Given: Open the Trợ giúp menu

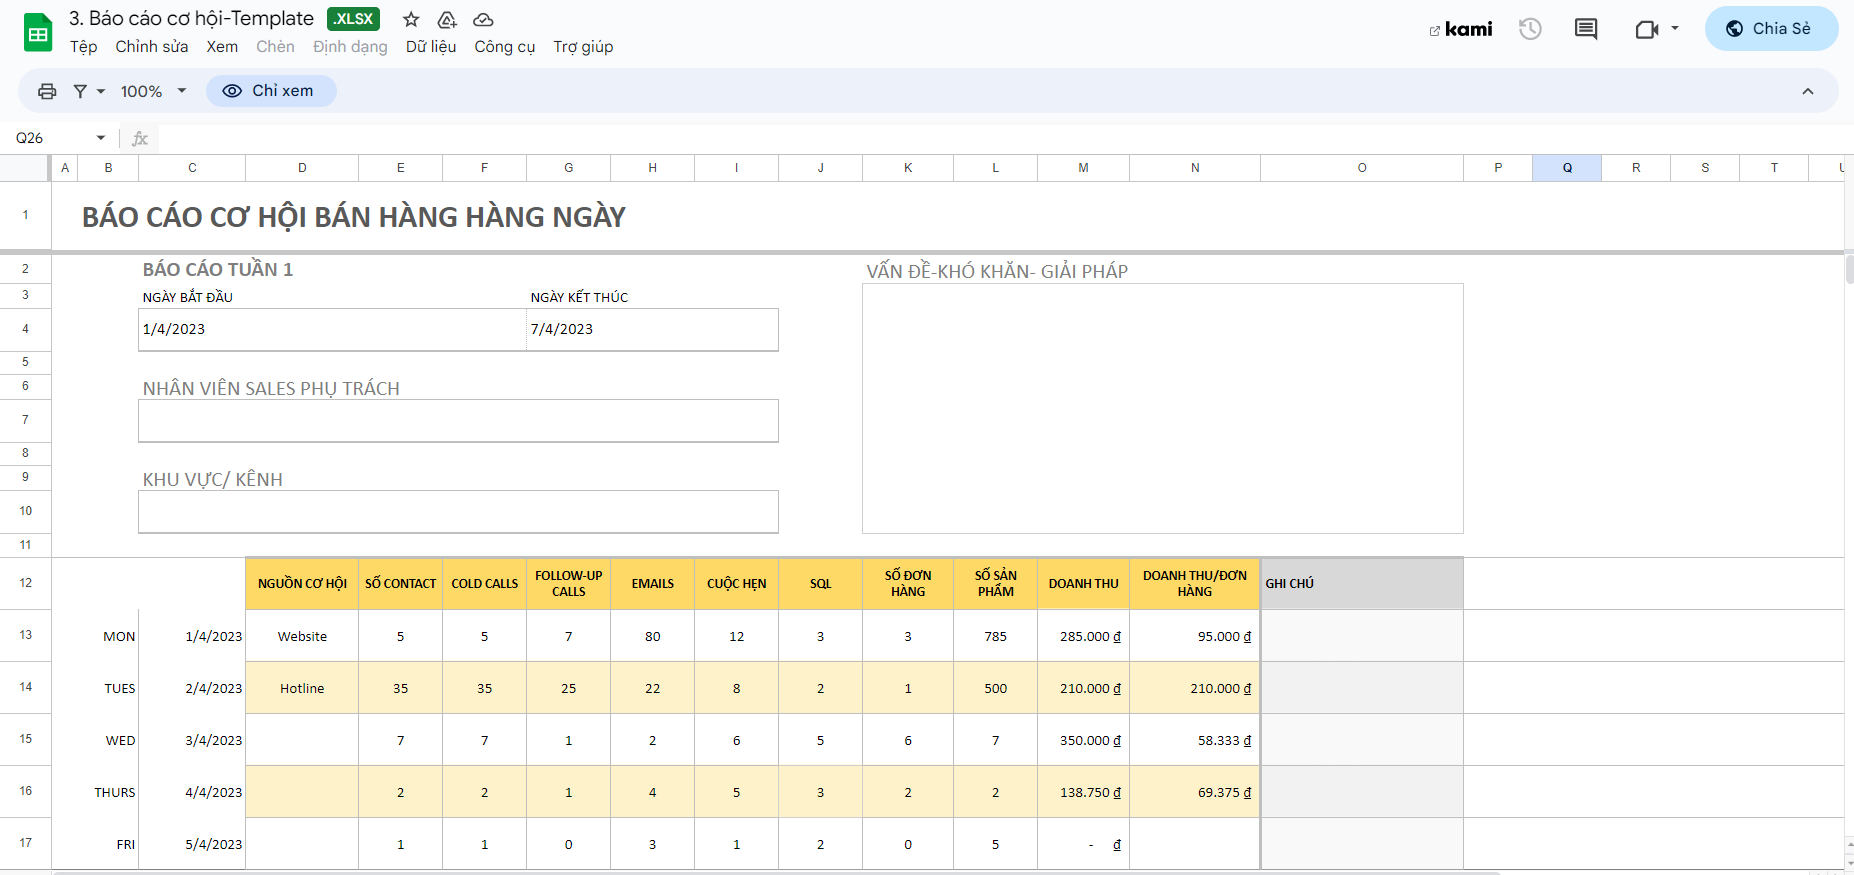Looking at the screenshot, I should coord(583,47).
